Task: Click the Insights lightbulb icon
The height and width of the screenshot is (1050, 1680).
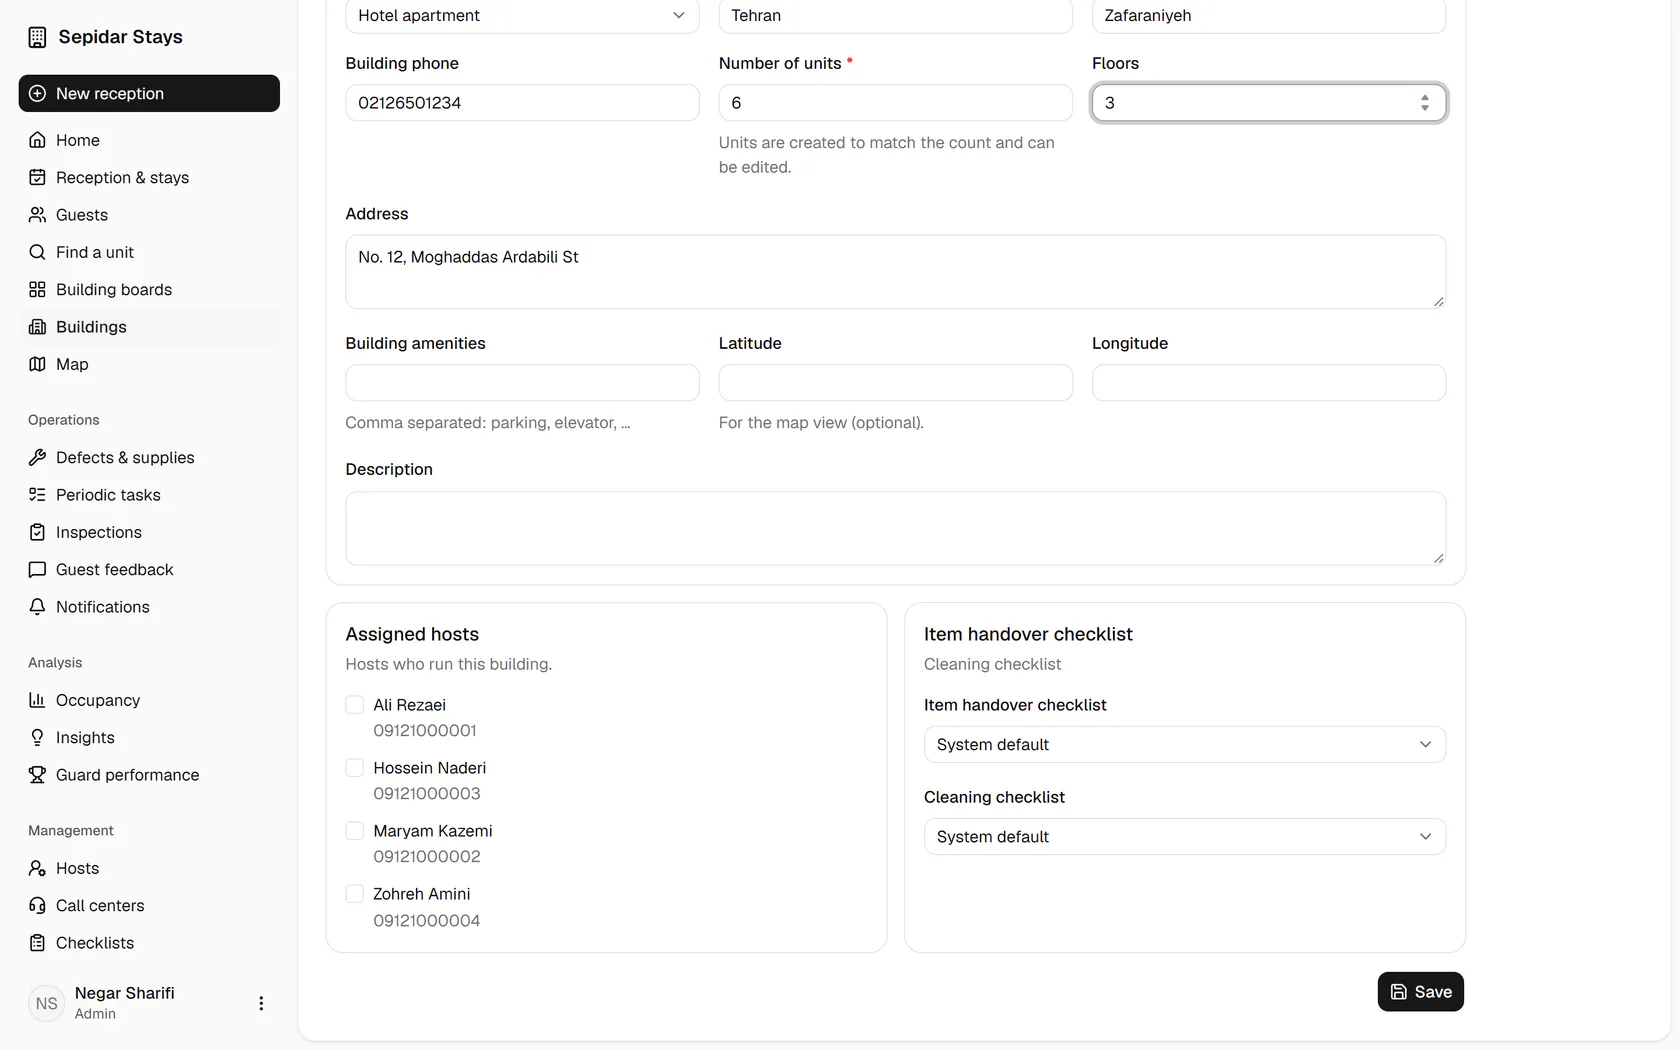Action: [37, 737]
